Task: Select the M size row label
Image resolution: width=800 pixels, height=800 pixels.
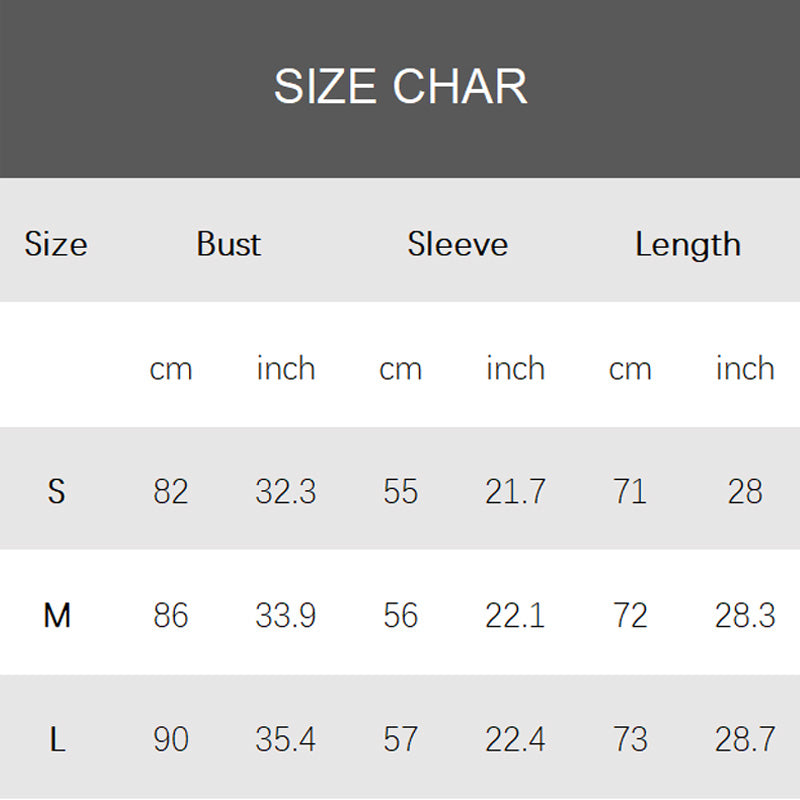Action: [57, 615]
